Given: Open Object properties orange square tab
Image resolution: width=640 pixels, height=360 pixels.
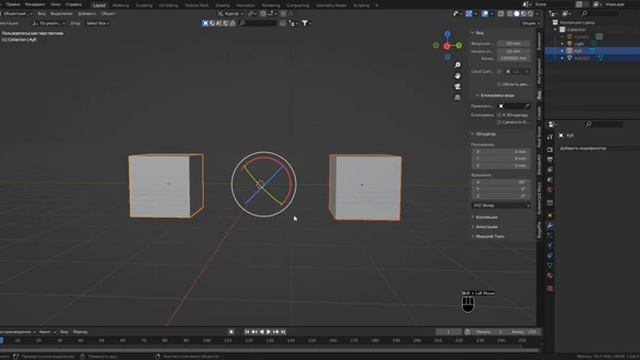Looking at the screenshot, I should [550, 216].
